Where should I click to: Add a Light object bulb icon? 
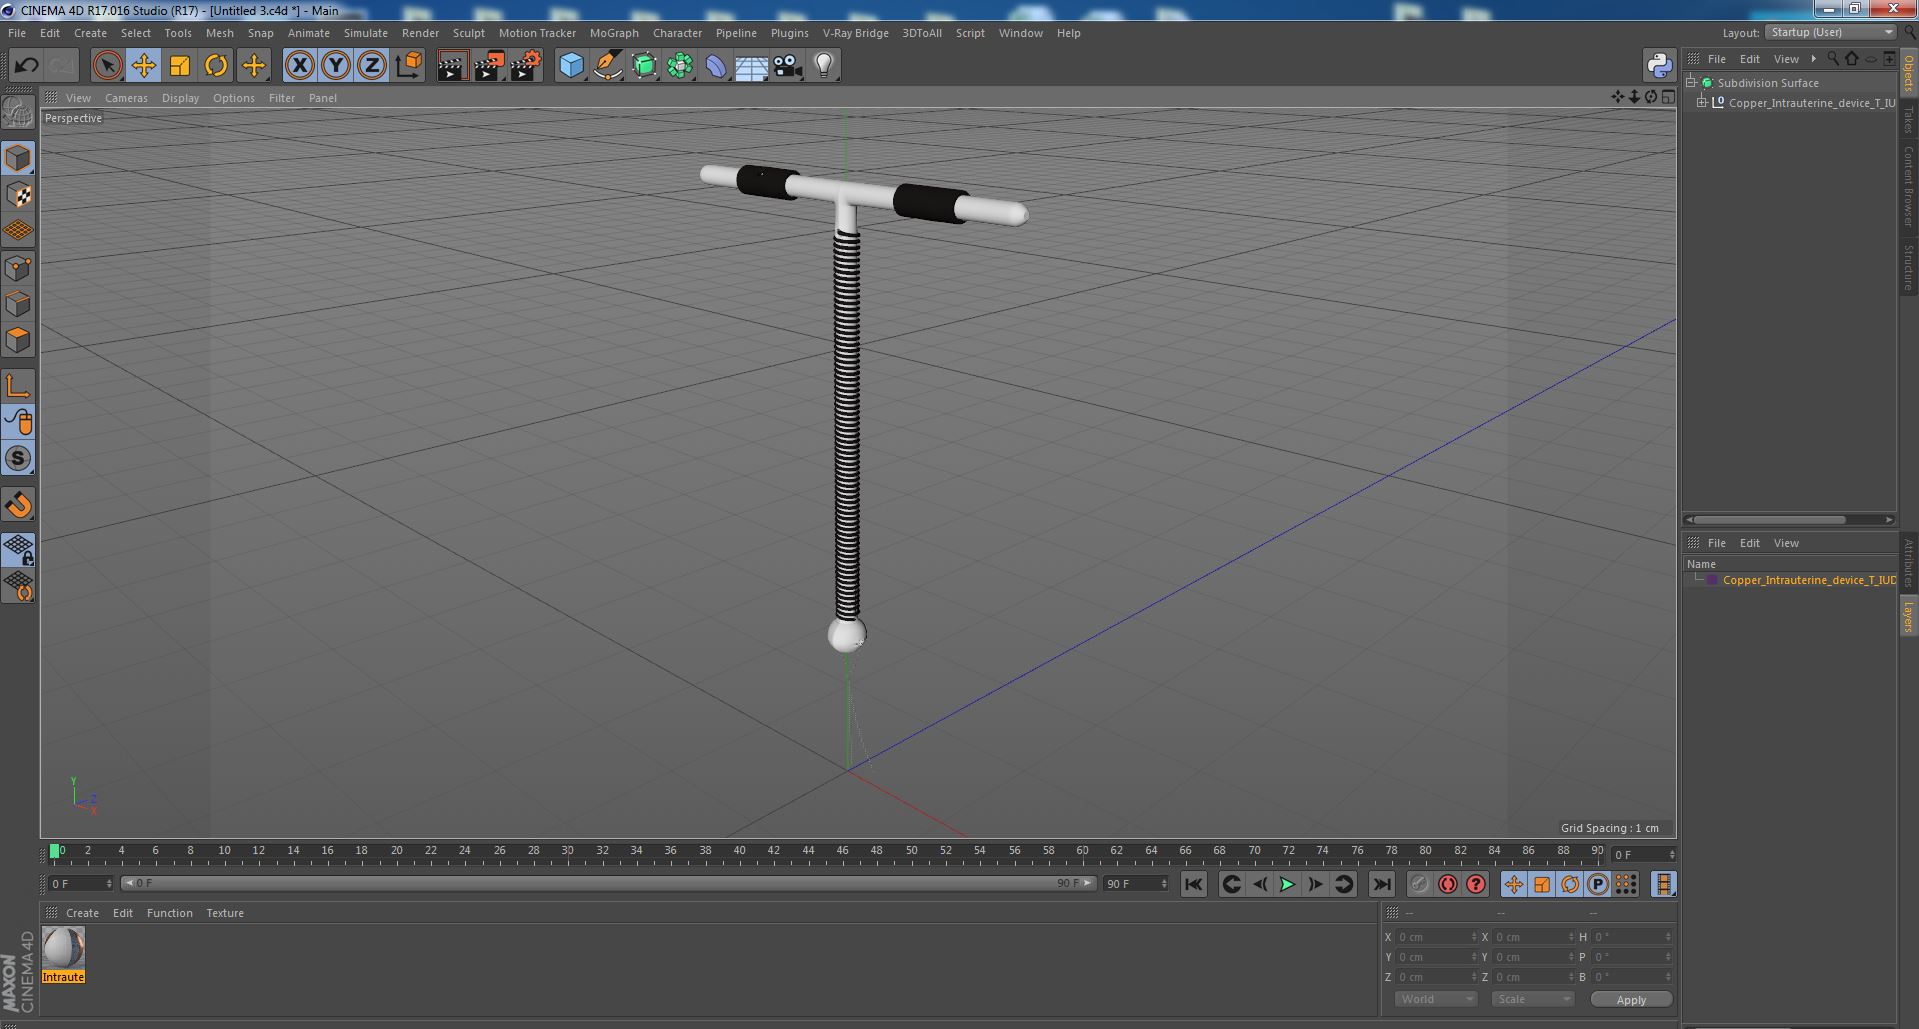824,66
